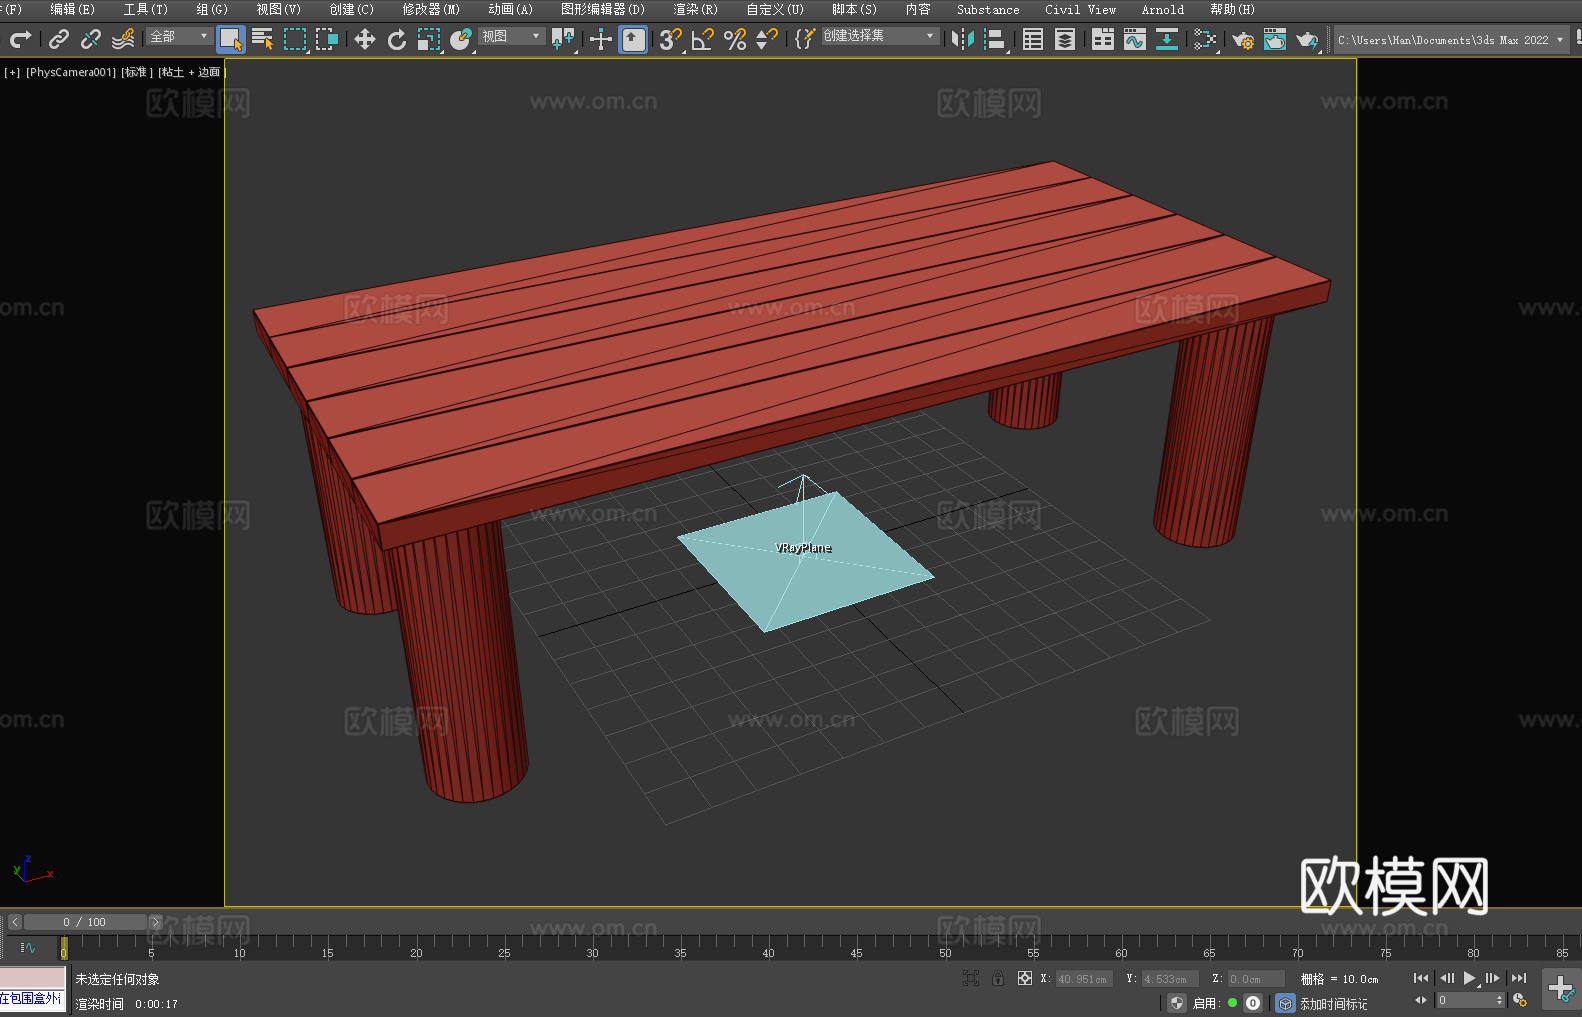This screenshot has height=1017, width=1582.
Task: Toggle the Percent Snap button
Action: 735,39
